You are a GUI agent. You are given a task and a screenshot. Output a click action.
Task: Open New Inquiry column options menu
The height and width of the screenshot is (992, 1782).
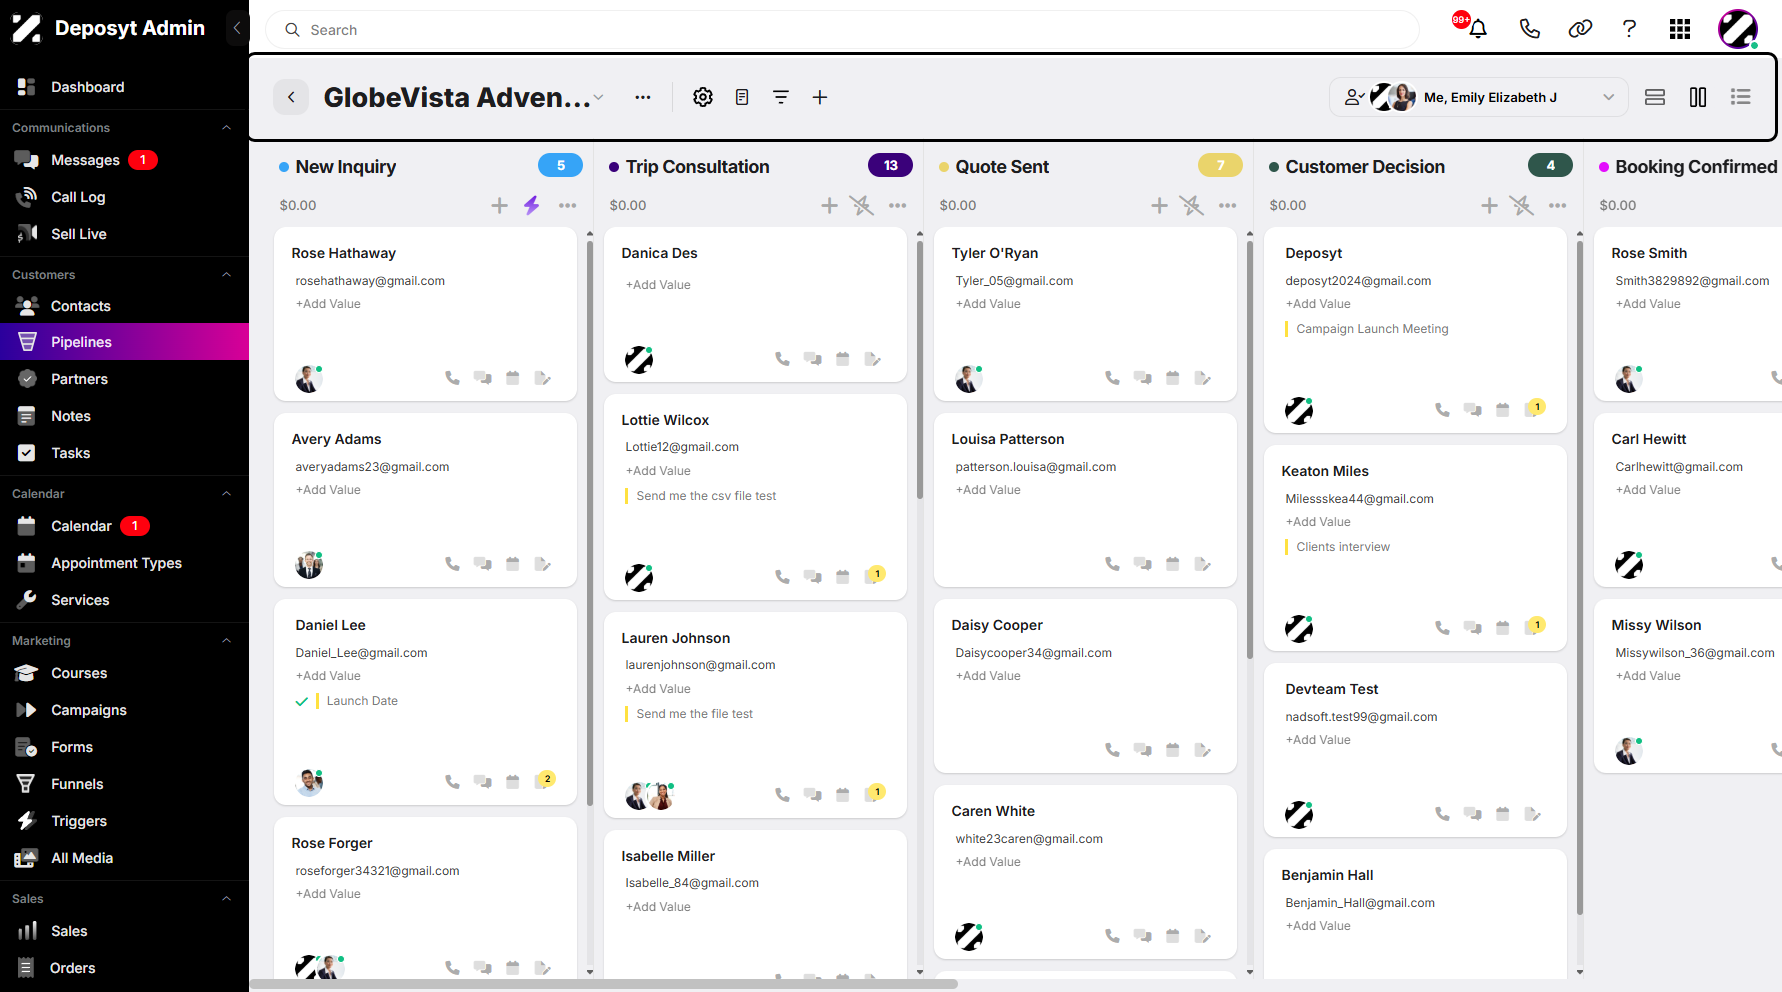coord(568,205)
